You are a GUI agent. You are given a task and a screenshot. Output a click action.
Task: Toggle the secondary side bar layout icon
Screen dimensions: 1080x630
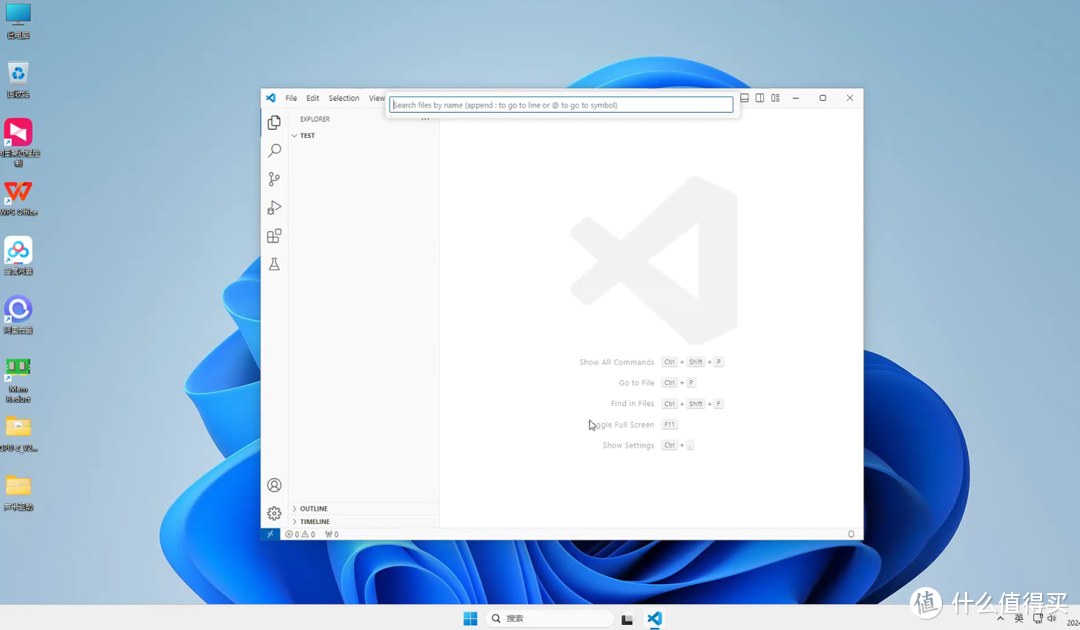tap(759, 98)
